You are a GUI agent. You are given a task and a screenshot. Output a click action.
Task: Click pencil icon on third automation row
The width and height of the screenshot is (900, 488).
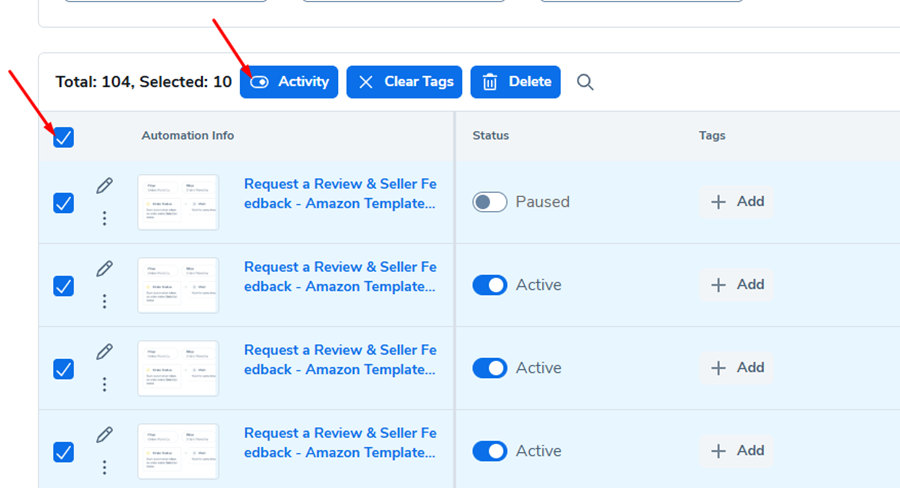click(x=104, y=352)
